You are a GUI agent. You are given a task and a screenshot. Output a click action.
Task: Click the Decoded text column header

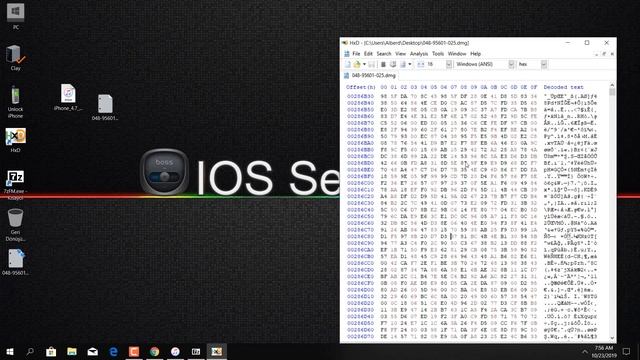click(563, 87)
